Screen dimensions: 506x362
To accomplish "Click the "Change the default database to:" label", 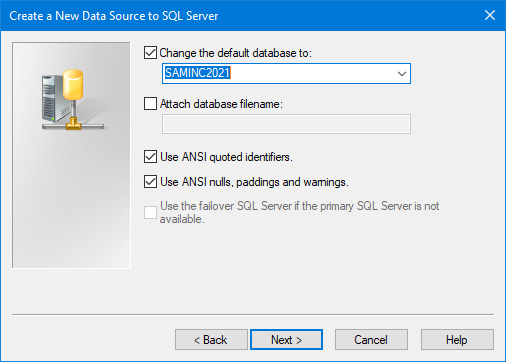I will [x=235, y=53].
